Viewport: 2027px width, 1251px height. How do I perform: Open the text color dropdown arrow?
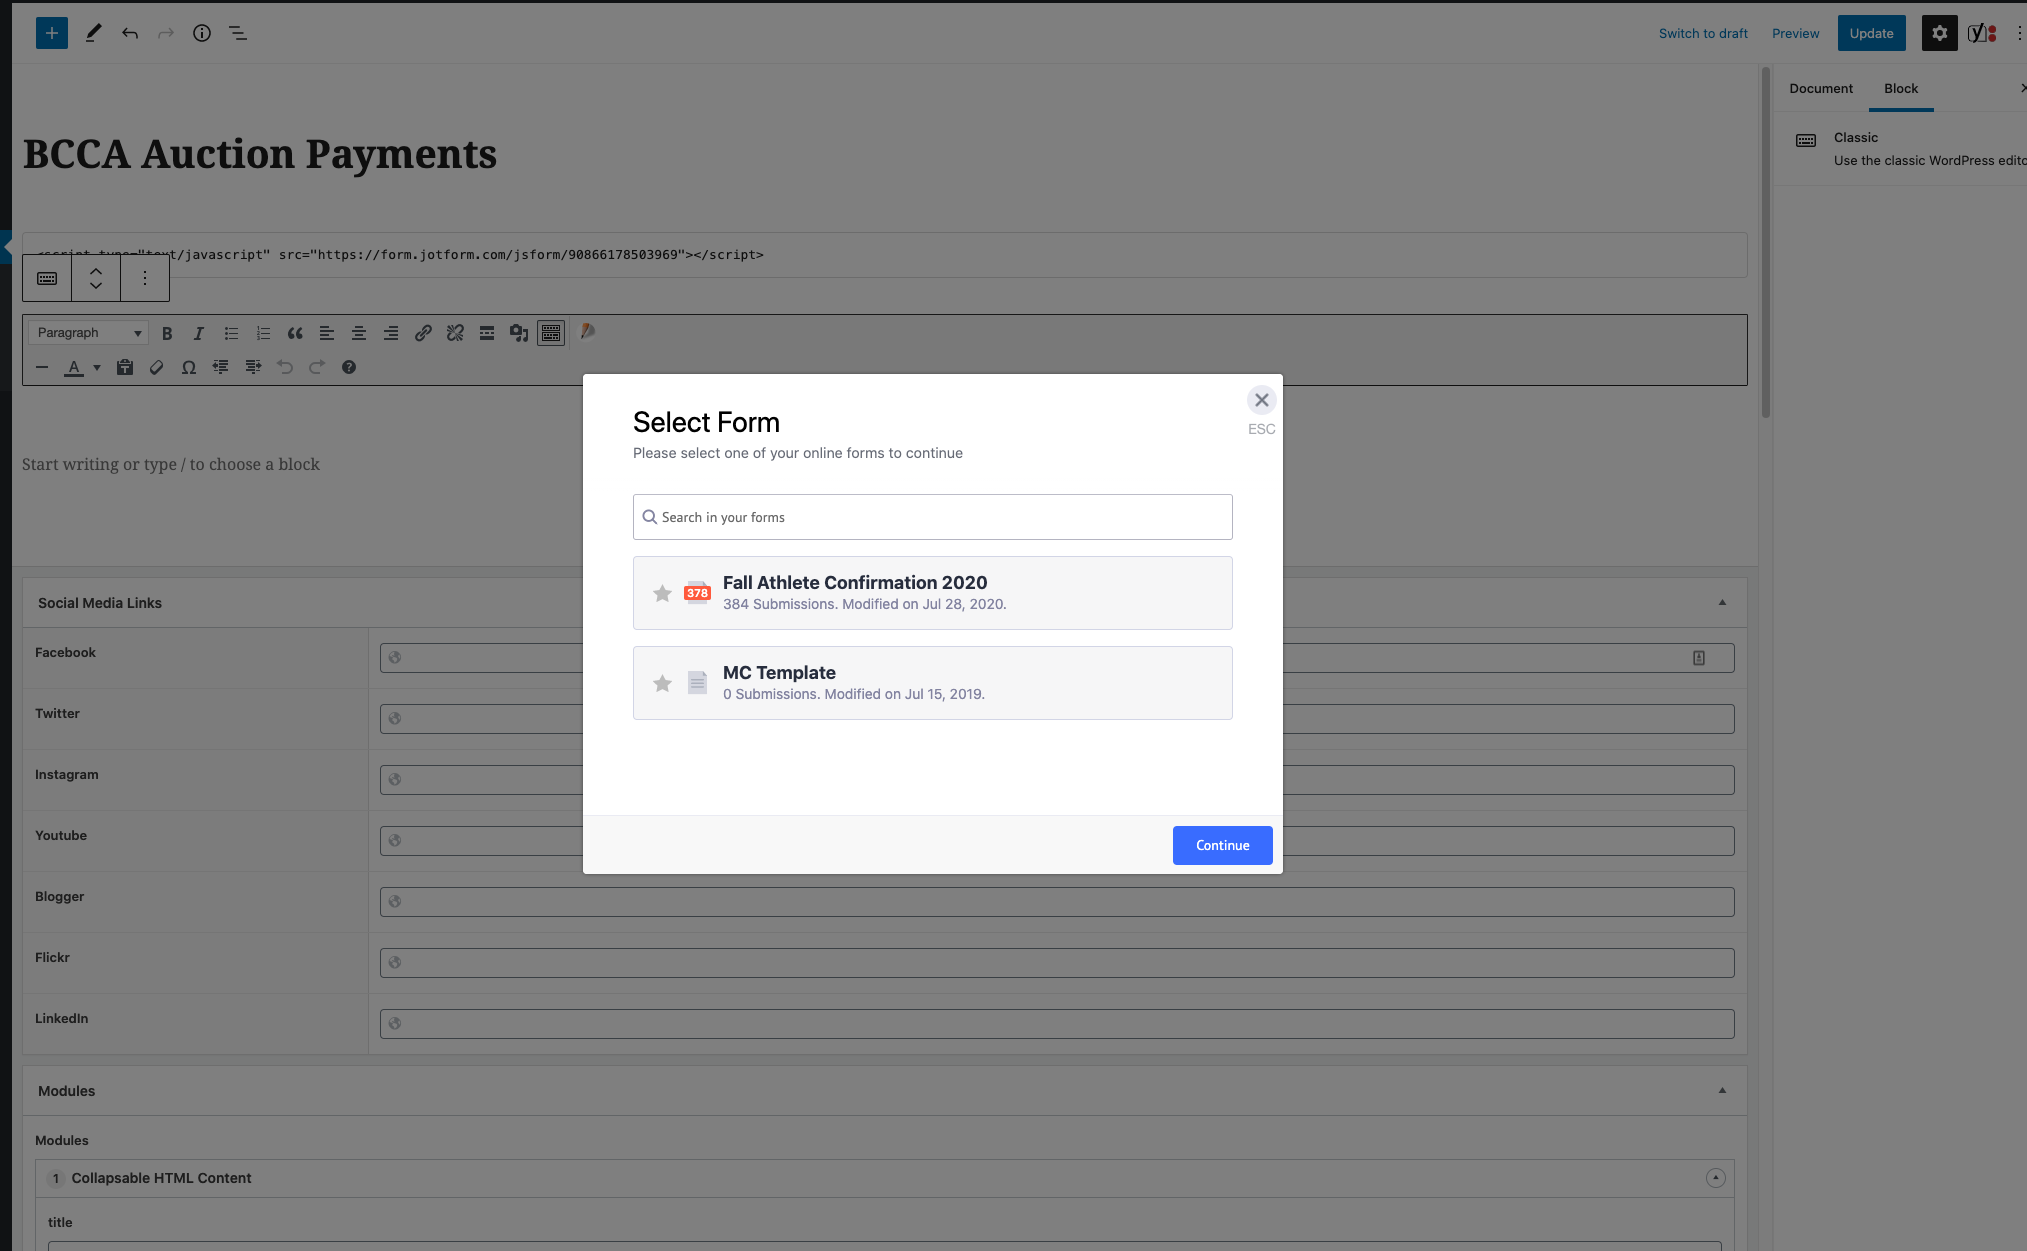(97, 368)
